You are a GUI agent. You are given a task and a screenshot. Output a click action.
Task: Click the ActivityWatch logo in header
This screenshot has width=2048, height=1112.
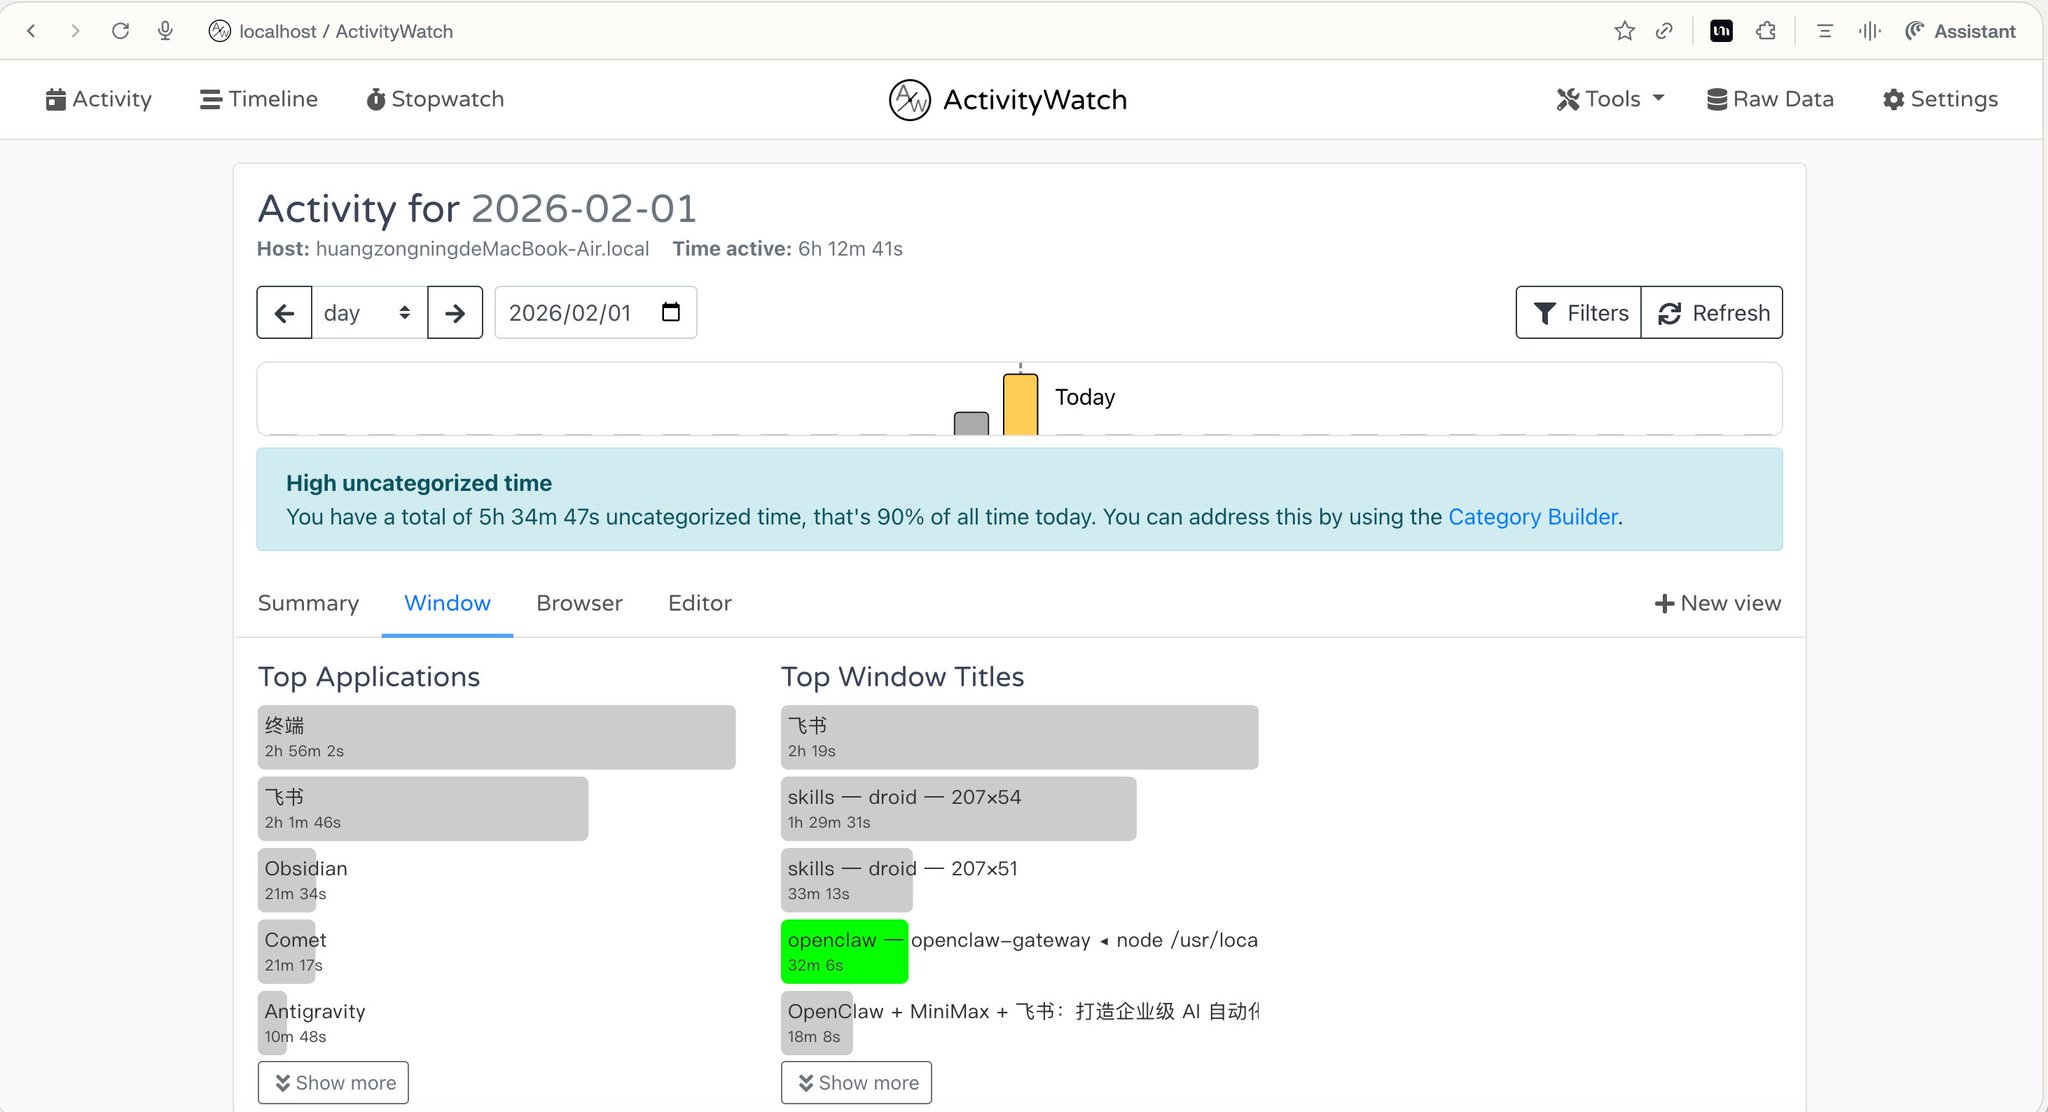[x=1008, y=100]
